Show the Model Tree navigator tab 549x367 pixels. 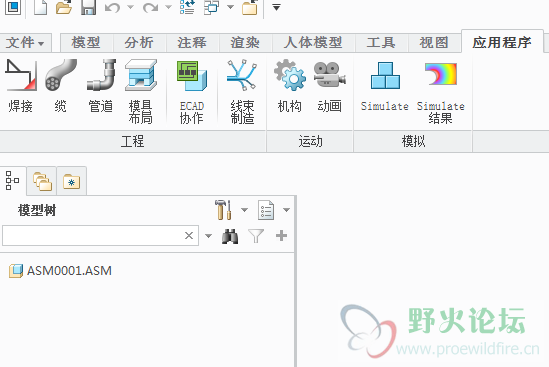pos(13,181)
